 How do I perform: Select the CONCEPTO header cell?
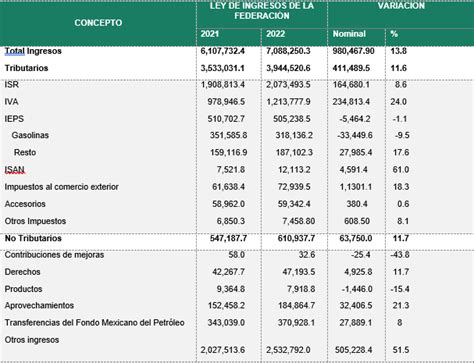[98, 23]
